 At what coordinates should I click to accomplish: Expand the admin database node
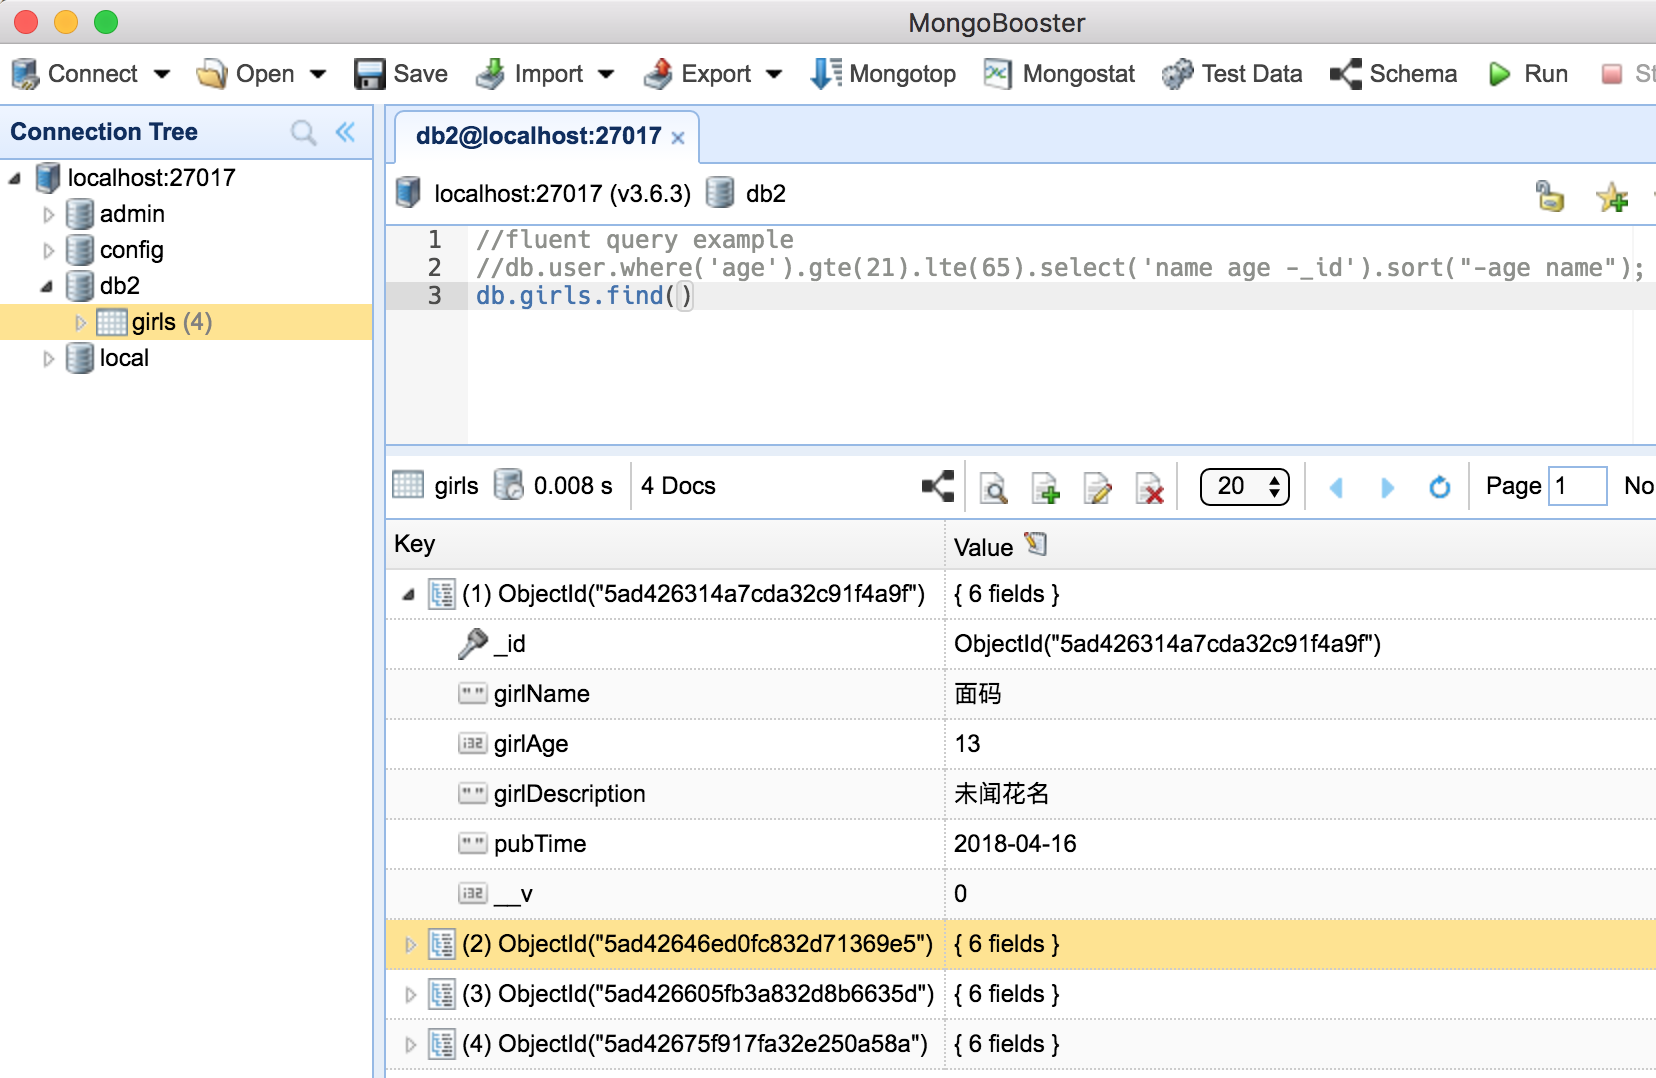tap(48, 215)
